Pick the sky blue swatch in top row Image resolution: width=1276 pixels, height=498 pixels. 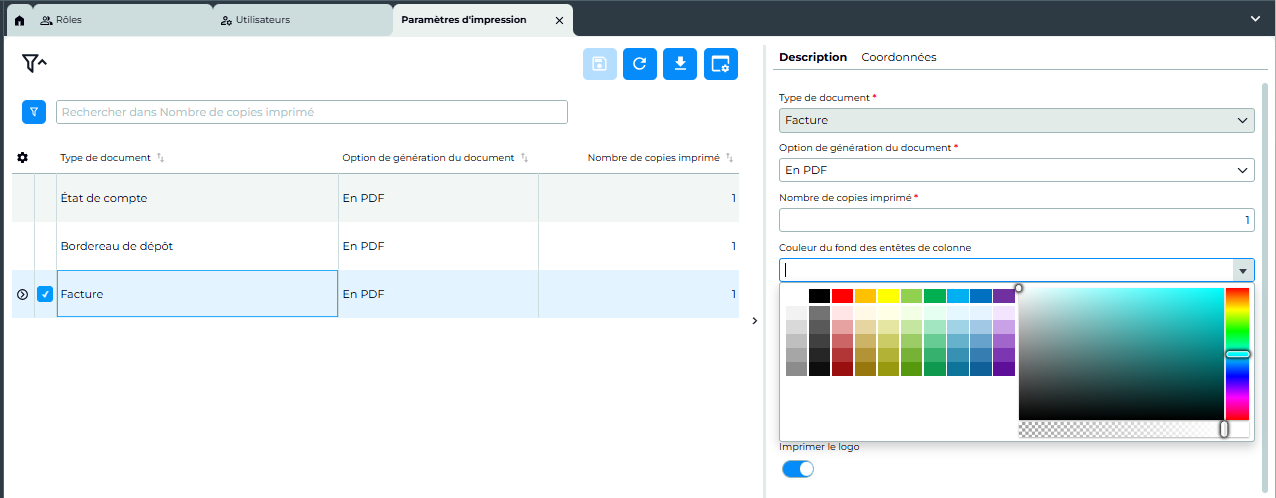(x=958, y=296)
